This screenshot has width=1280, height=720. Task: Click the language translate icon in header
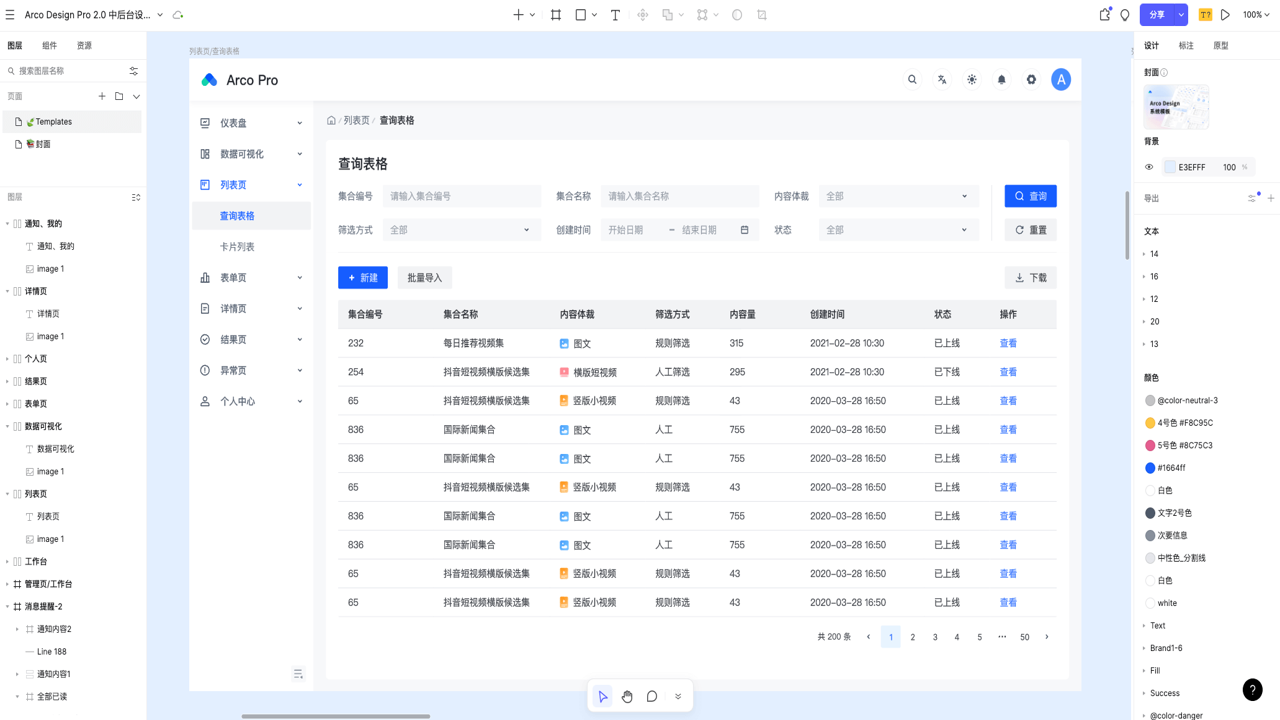[942, 80]
